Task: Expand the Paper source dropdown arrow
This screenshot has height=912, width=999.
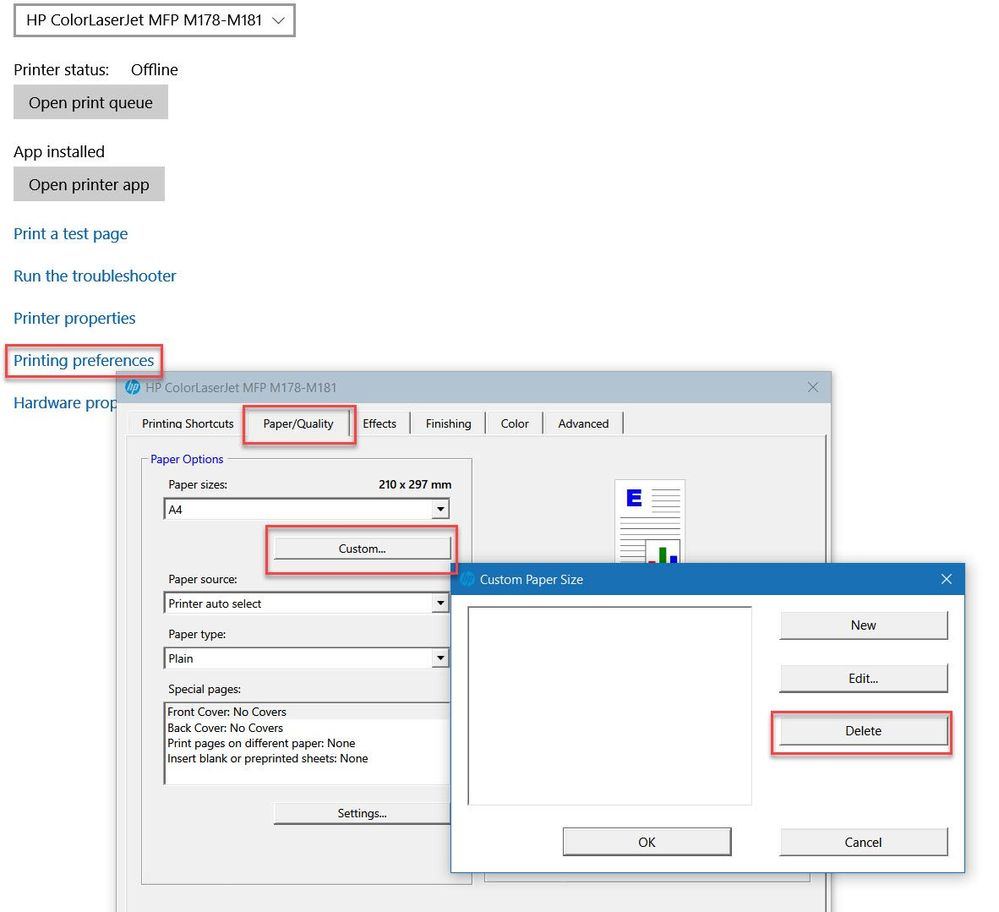Action: pos(440,603)
